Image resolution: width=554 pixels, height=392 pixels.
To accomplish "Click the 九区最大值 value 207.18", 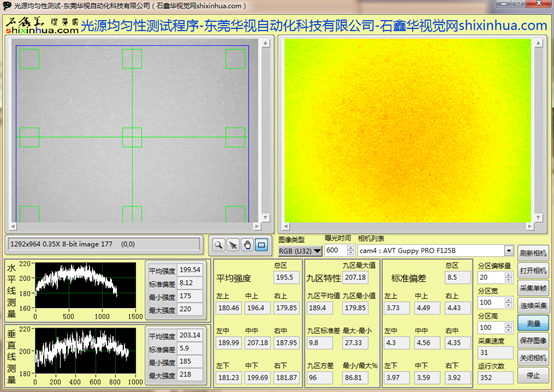I will point(355,277).
